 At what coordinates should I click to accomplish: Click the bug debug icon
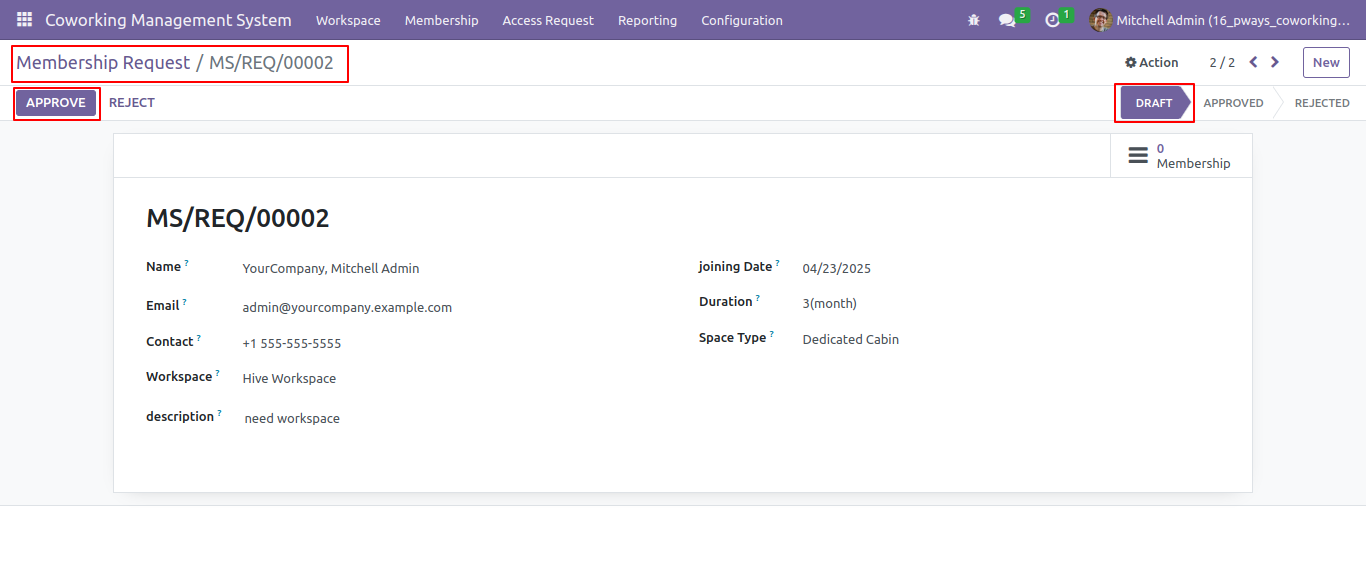point(974,20)
